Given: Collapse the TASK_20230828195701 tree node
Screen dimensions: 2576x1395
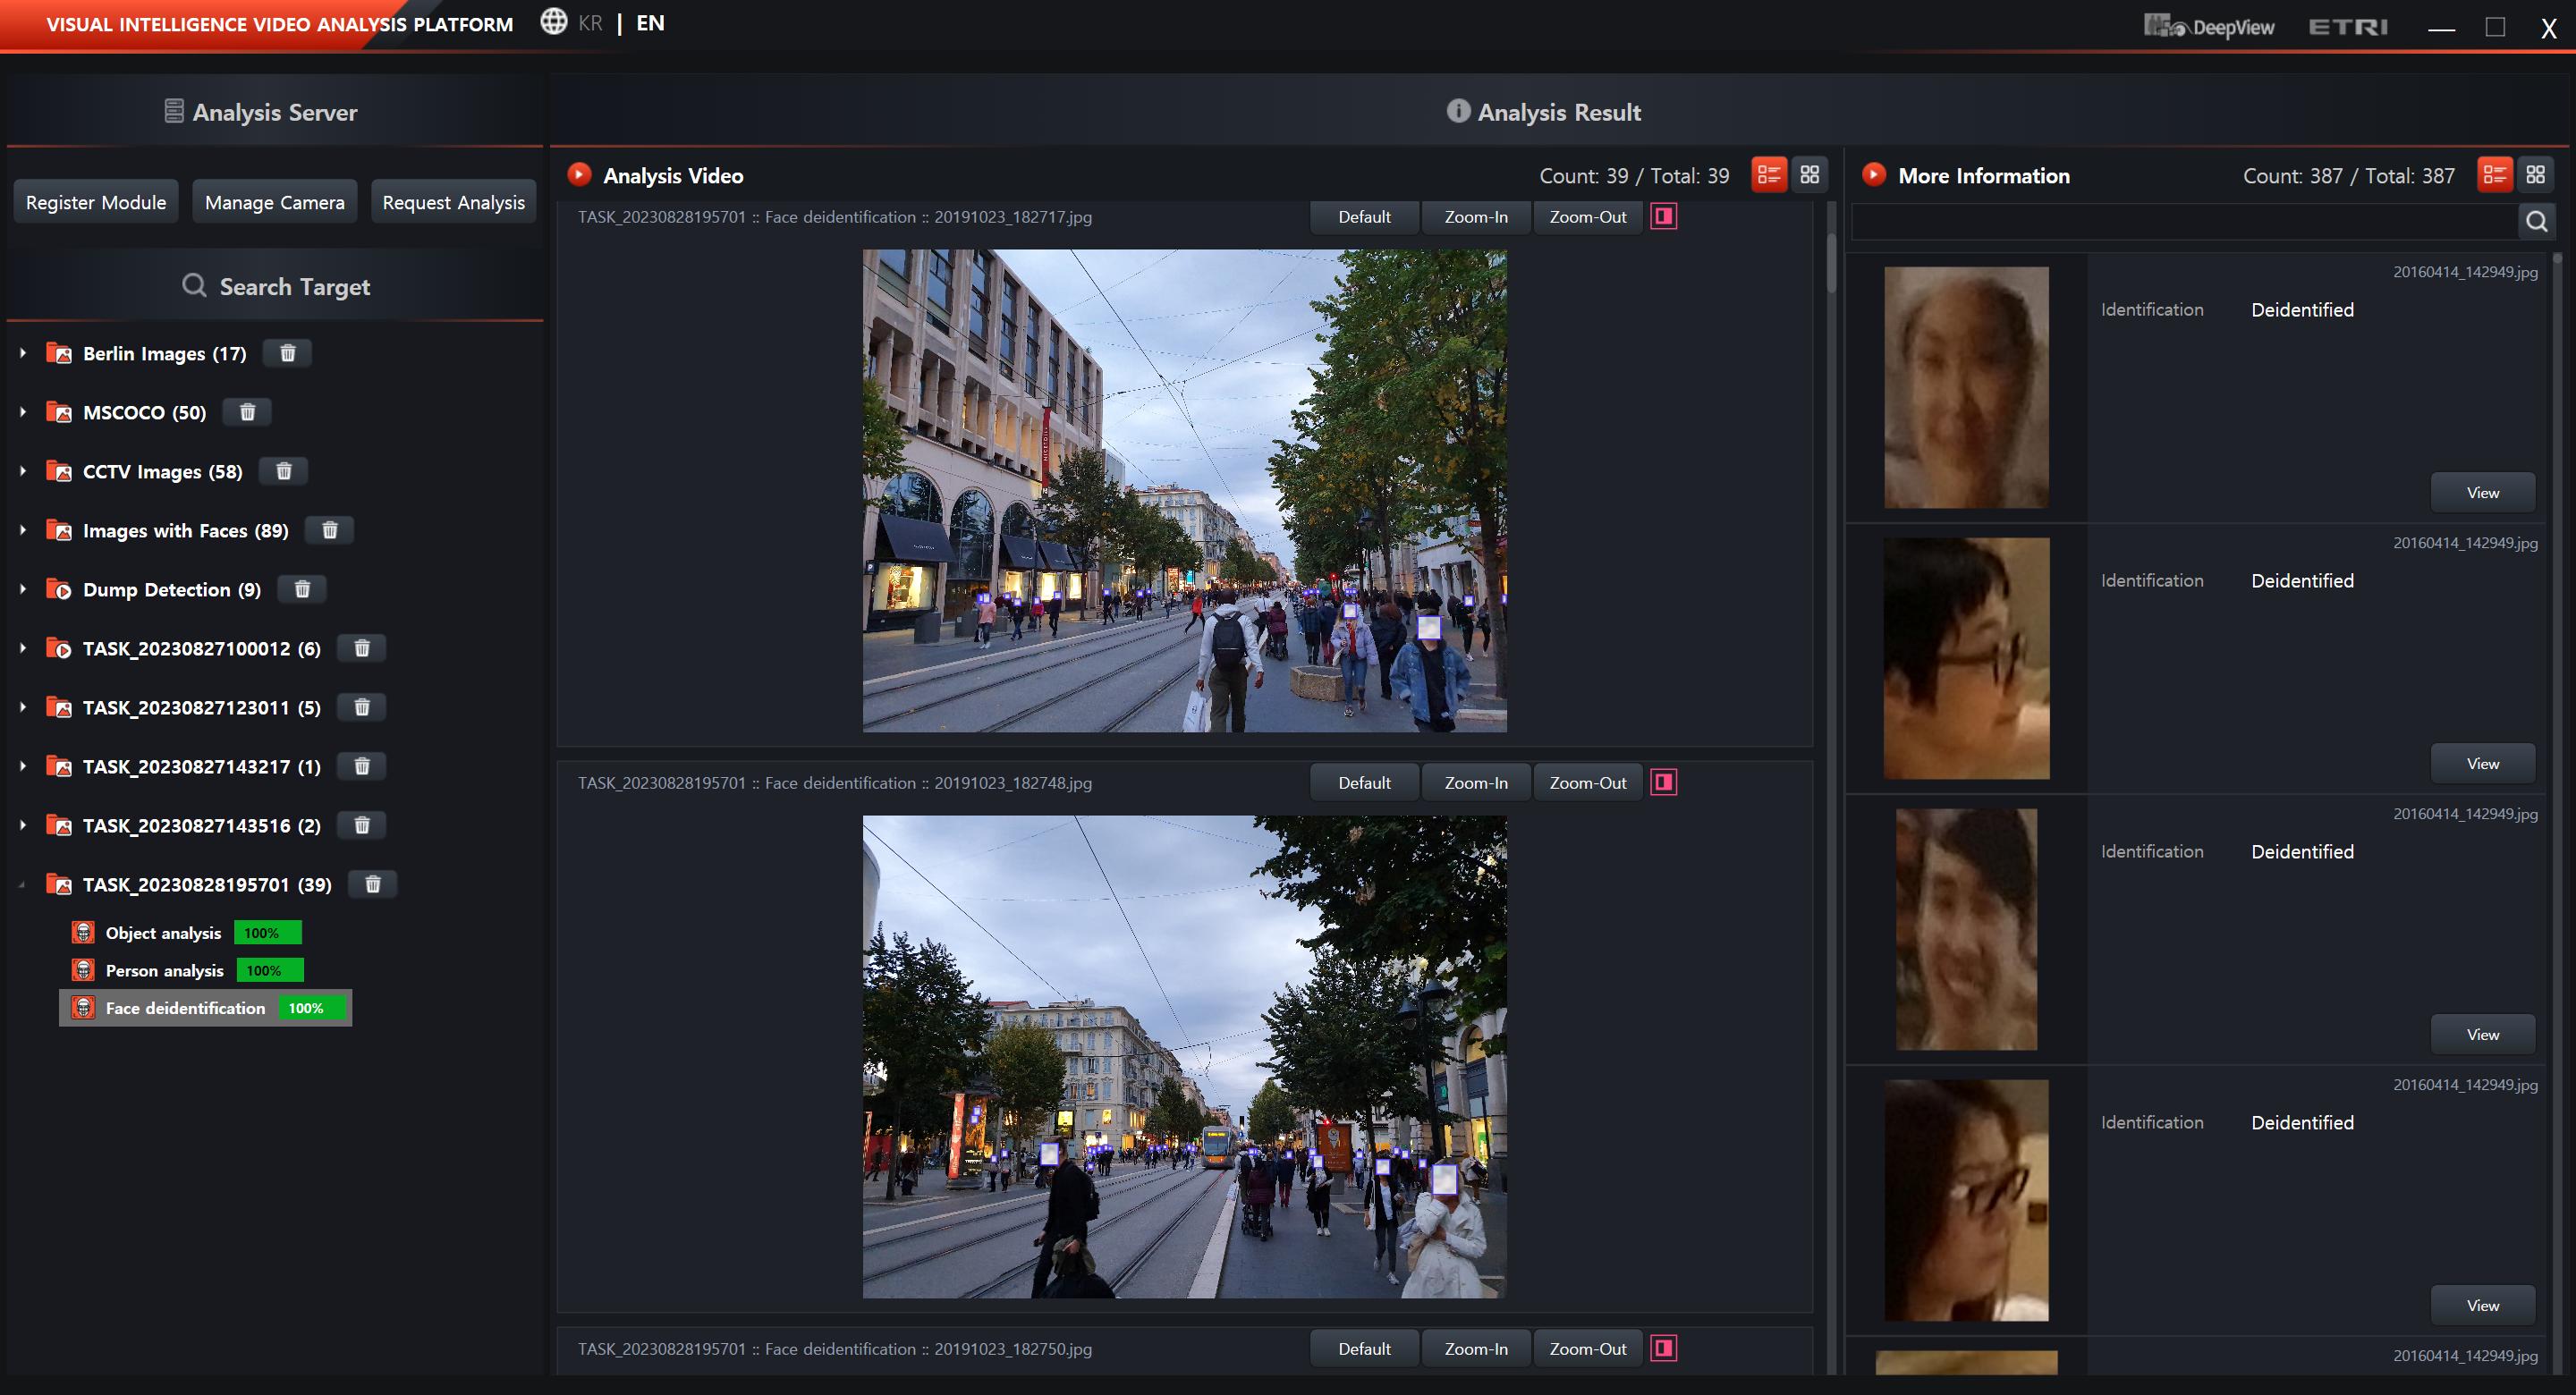Looking at the screenshot, I should [22, 885].
